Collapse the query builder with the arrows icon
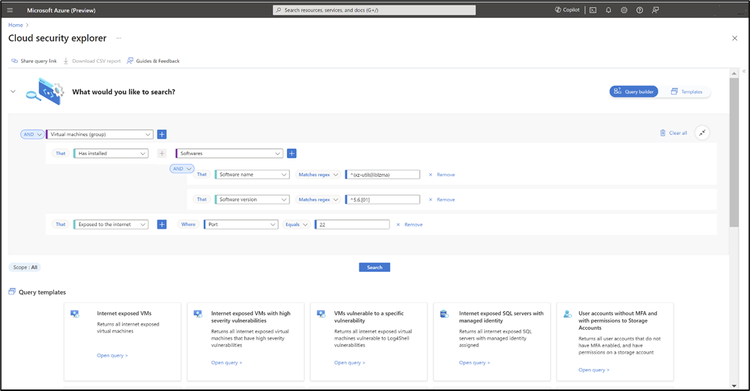 [x=702, y=133]
